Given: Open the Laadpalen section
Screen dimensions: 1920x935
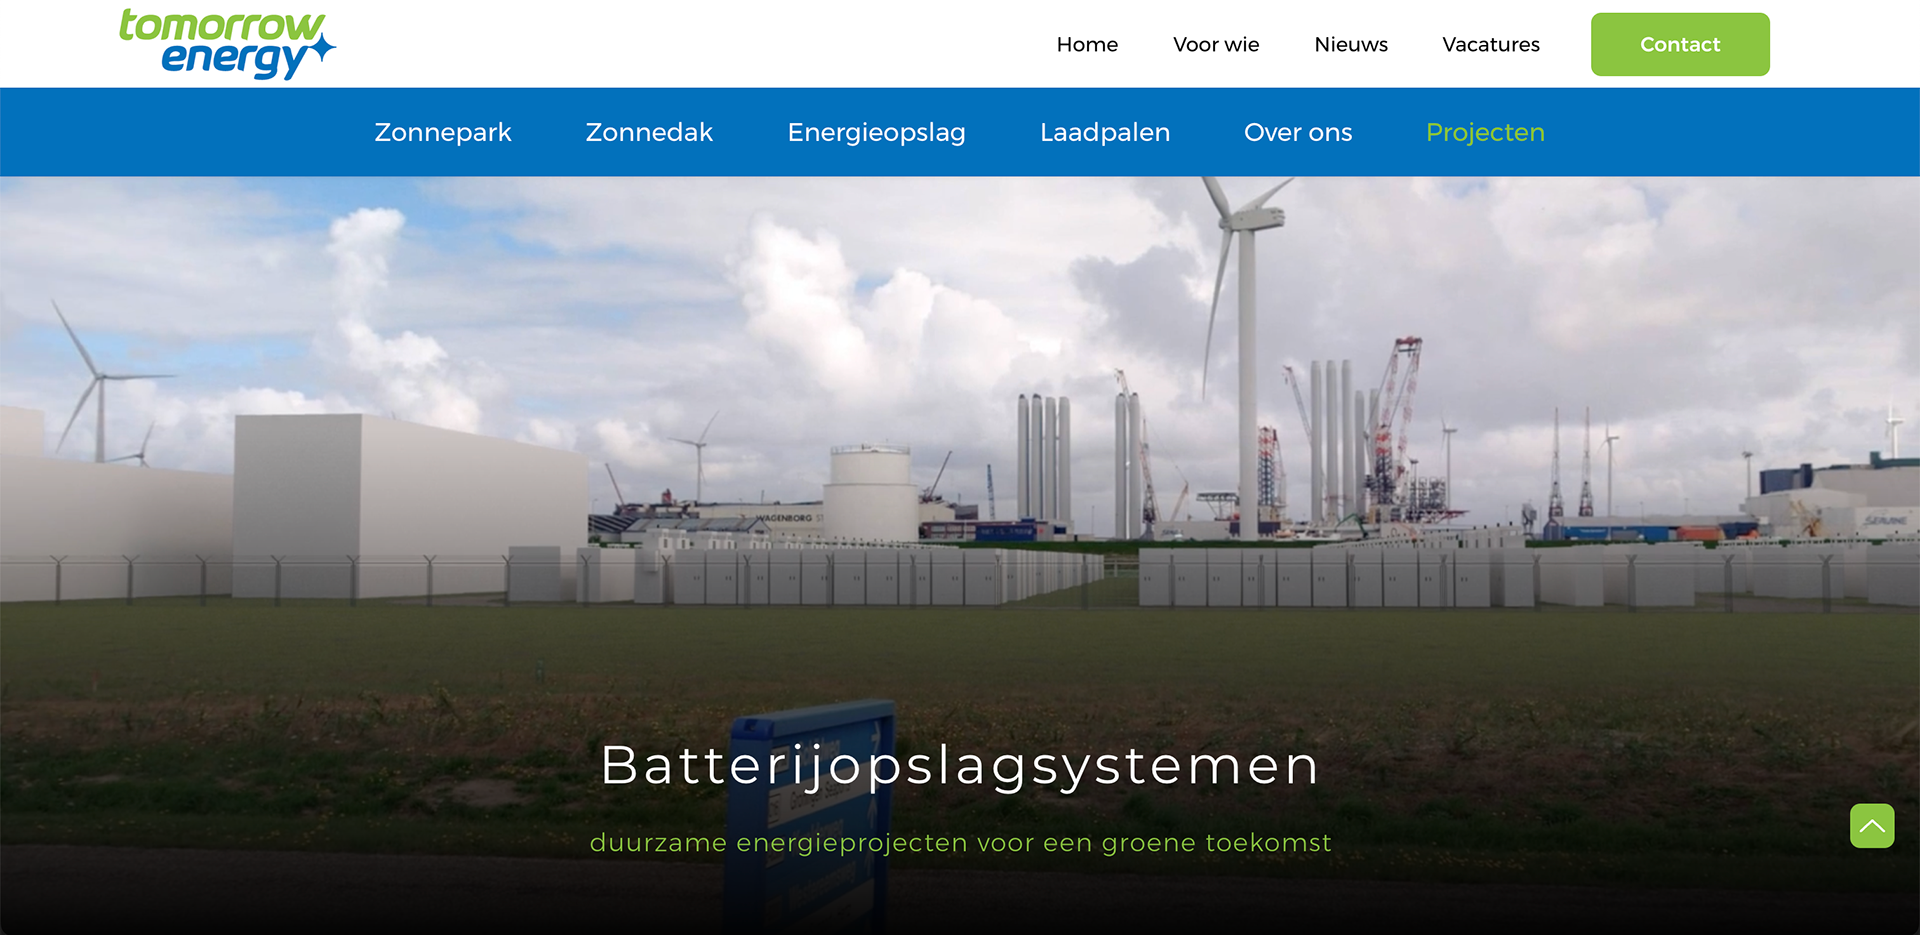Looking at the screenshot, I should tap(1105, 133).
